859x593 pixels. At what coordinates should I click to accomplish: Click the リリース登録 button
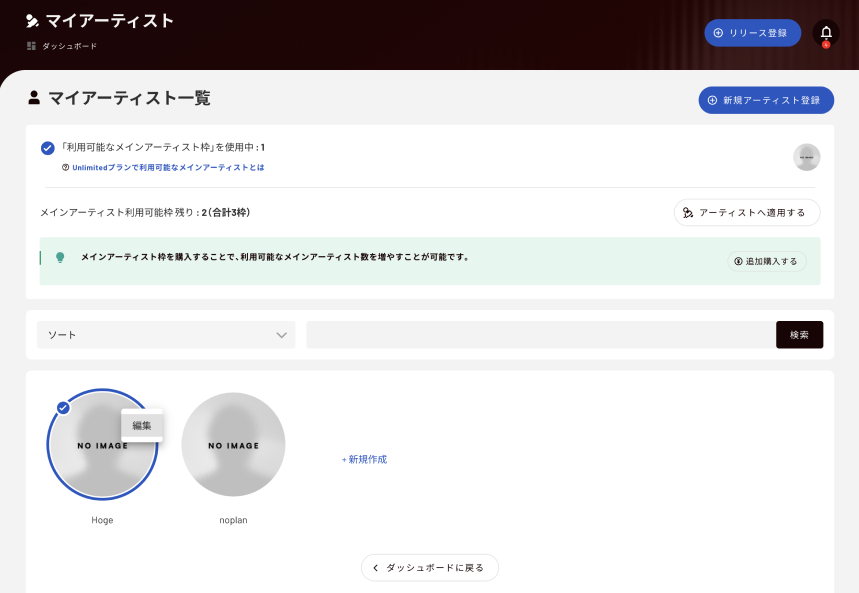753,33
